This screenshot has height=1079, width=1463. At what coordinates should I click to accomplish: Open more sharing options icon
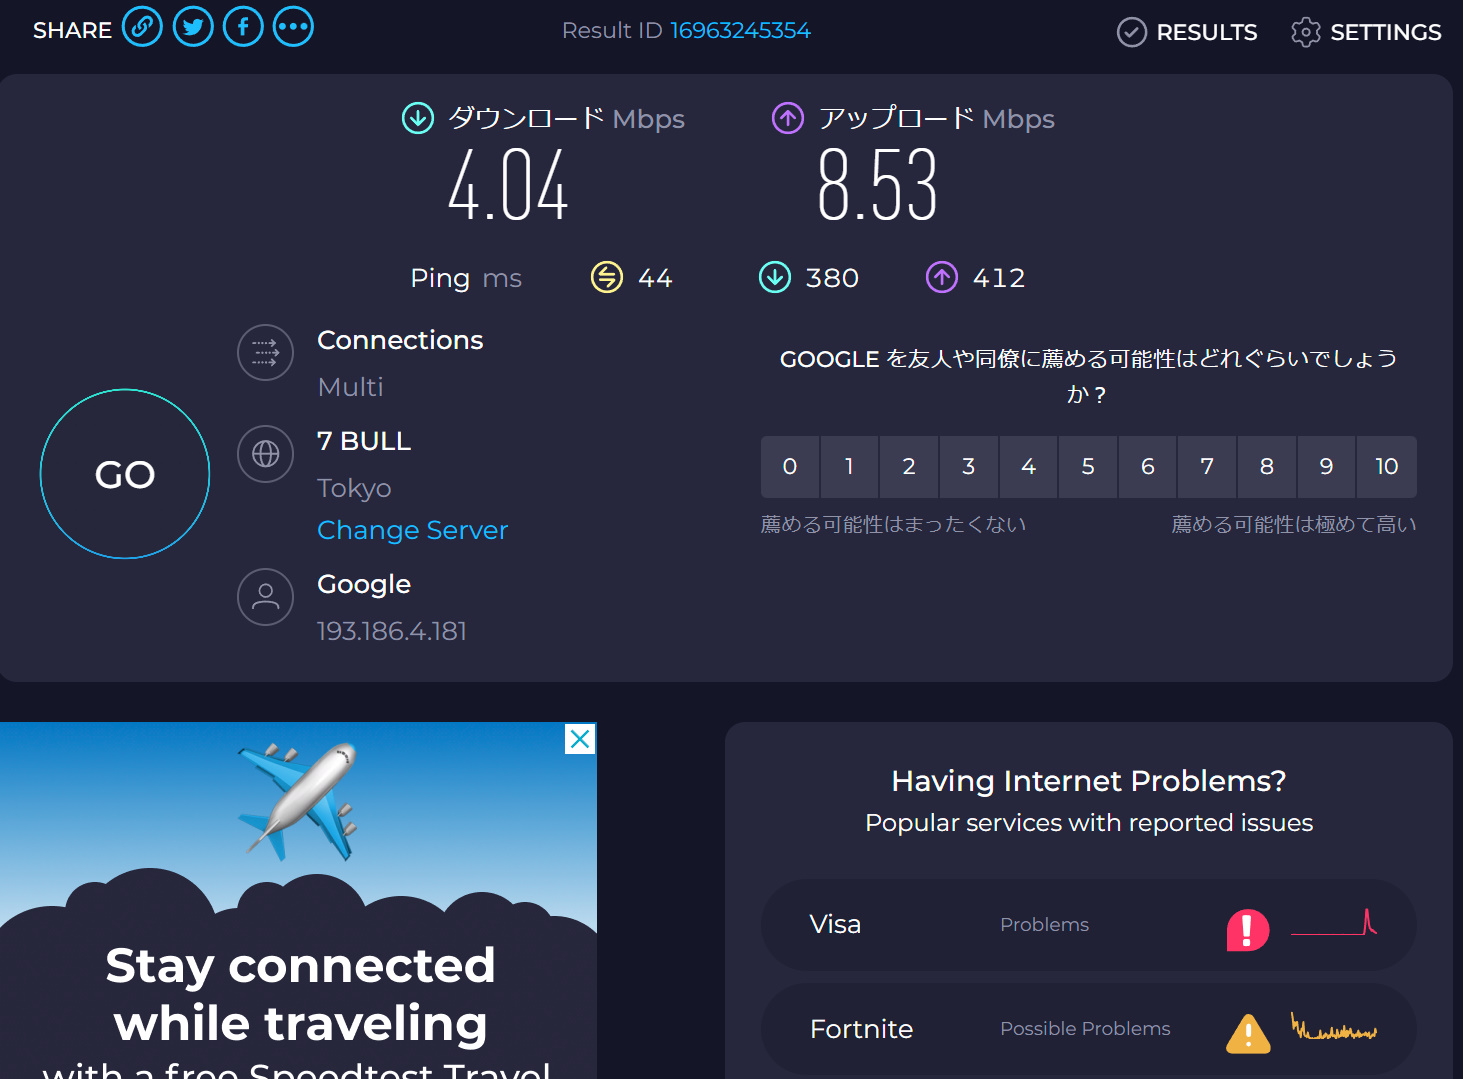click(293, 27)
